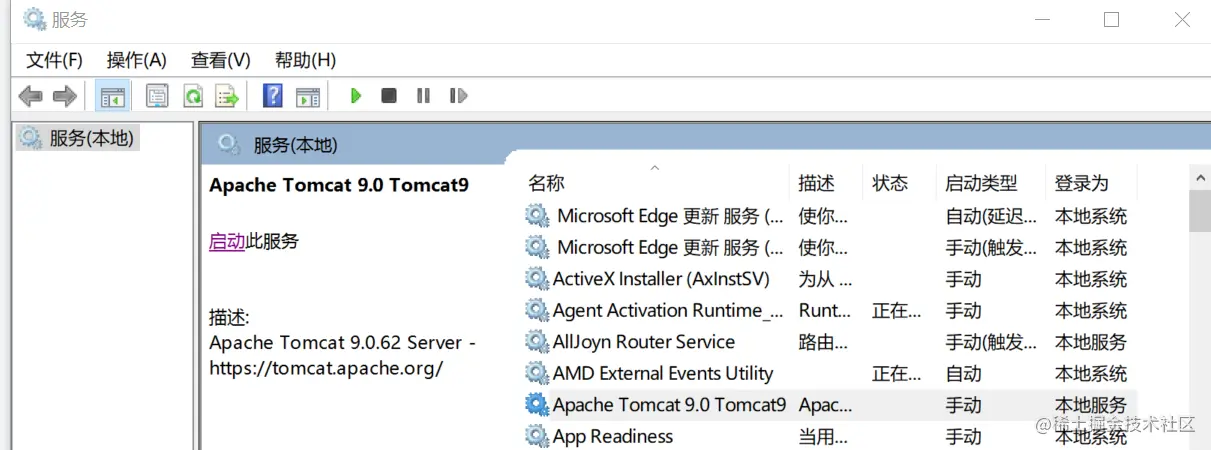Pause the service with pause icon
The height and width of the screenshot is (450, 1211).
423,96
